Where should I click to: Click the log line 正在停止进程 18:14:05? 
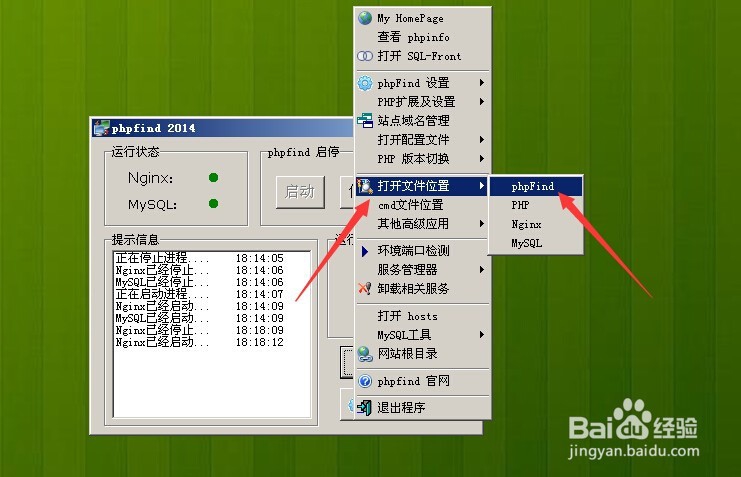199,258
